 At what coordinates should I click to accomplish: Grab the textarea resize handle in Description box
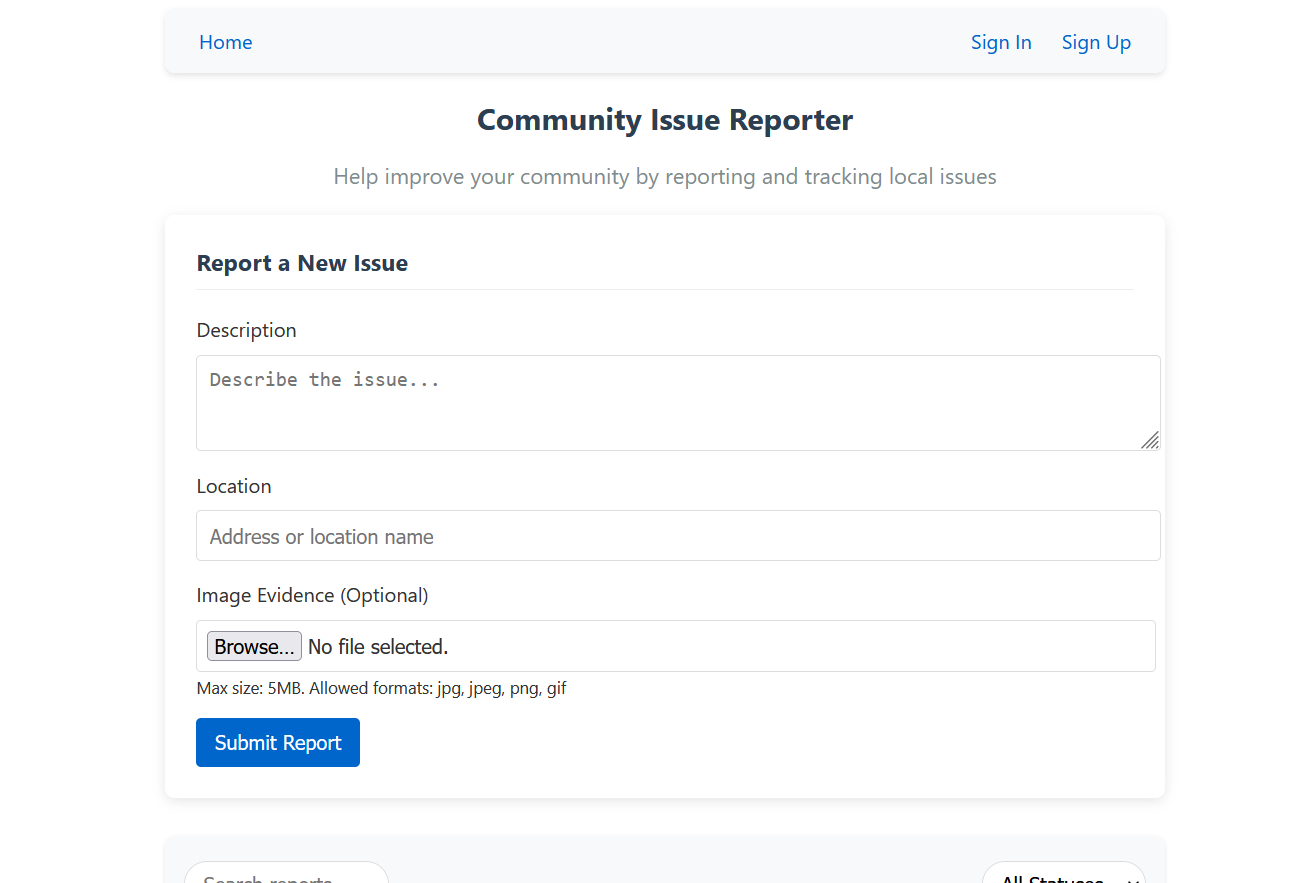tap(1150, 440)
